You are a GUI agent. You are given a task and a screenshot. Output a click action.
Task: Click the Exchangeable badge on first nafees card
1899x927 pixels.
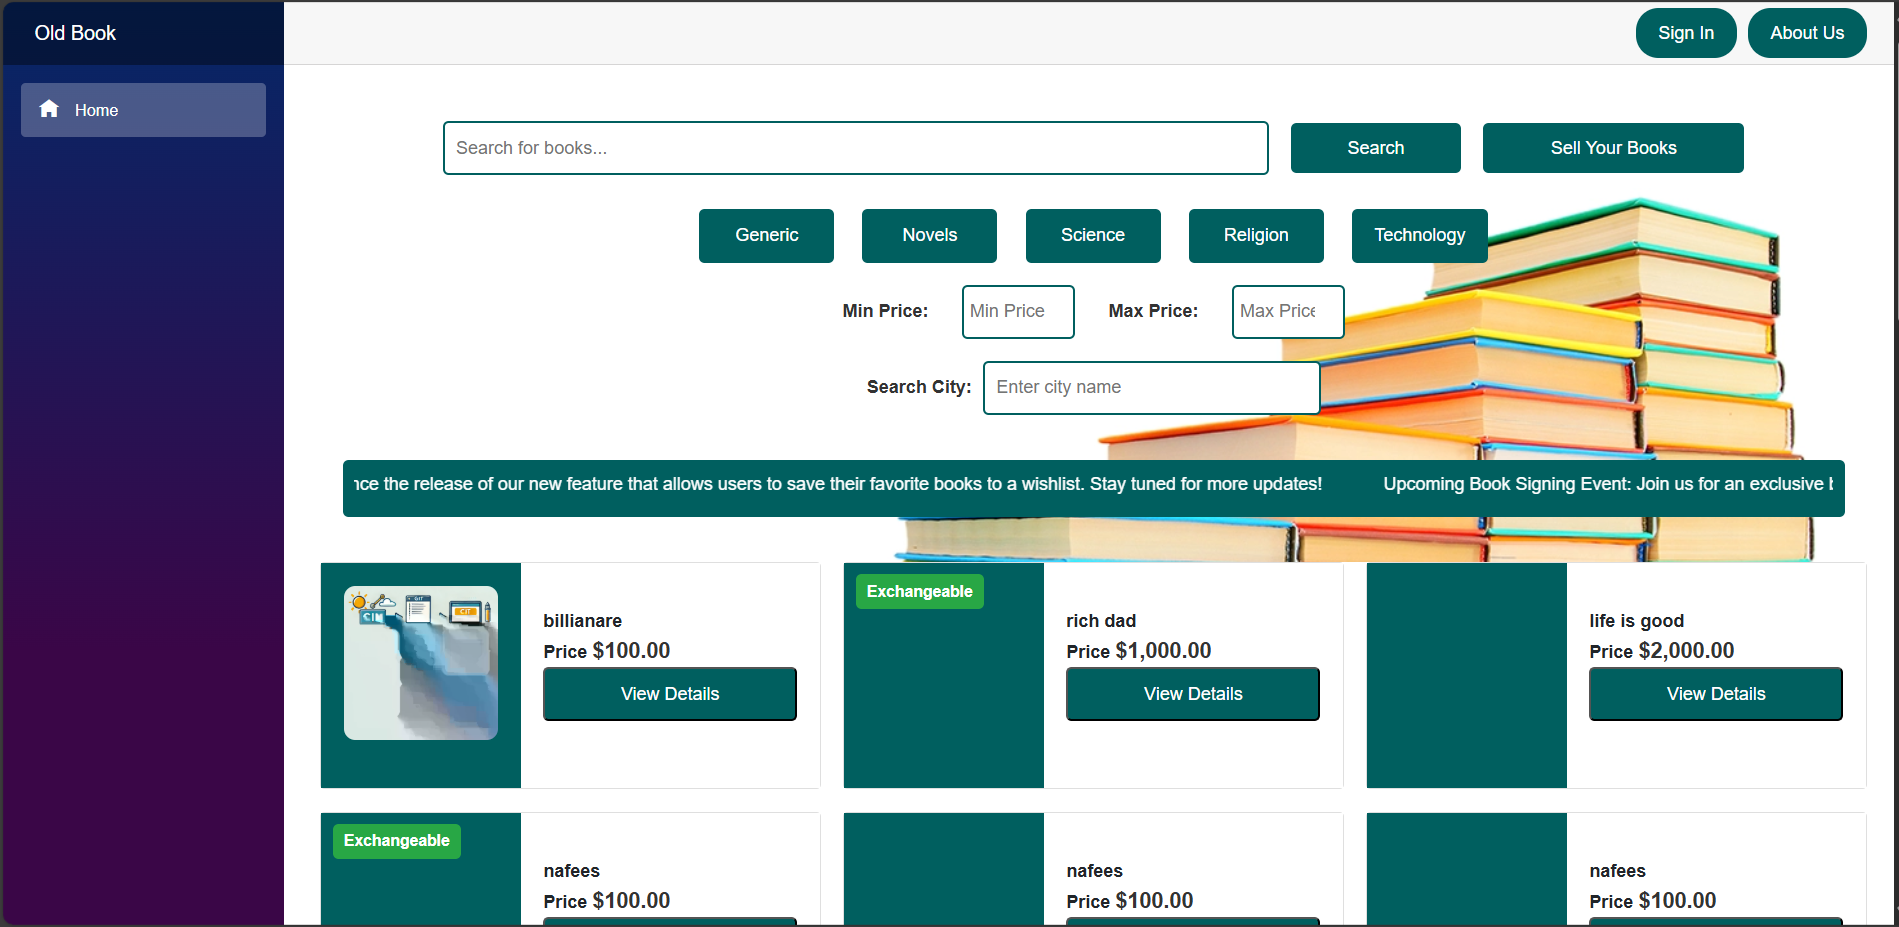(397, 841)
